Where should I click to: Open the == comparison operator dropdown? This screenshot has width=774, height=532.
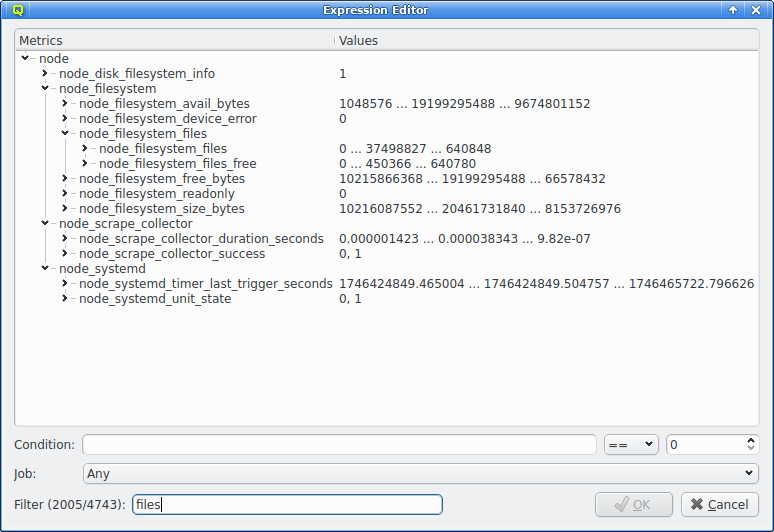[x=631, y=445]
